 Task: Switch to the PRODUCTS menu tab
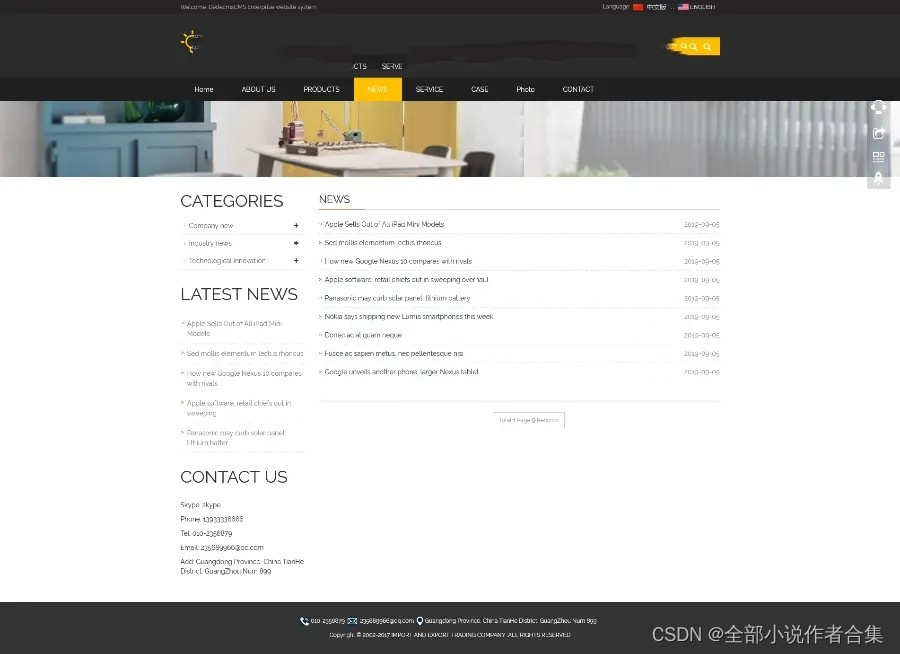(321, 89)
